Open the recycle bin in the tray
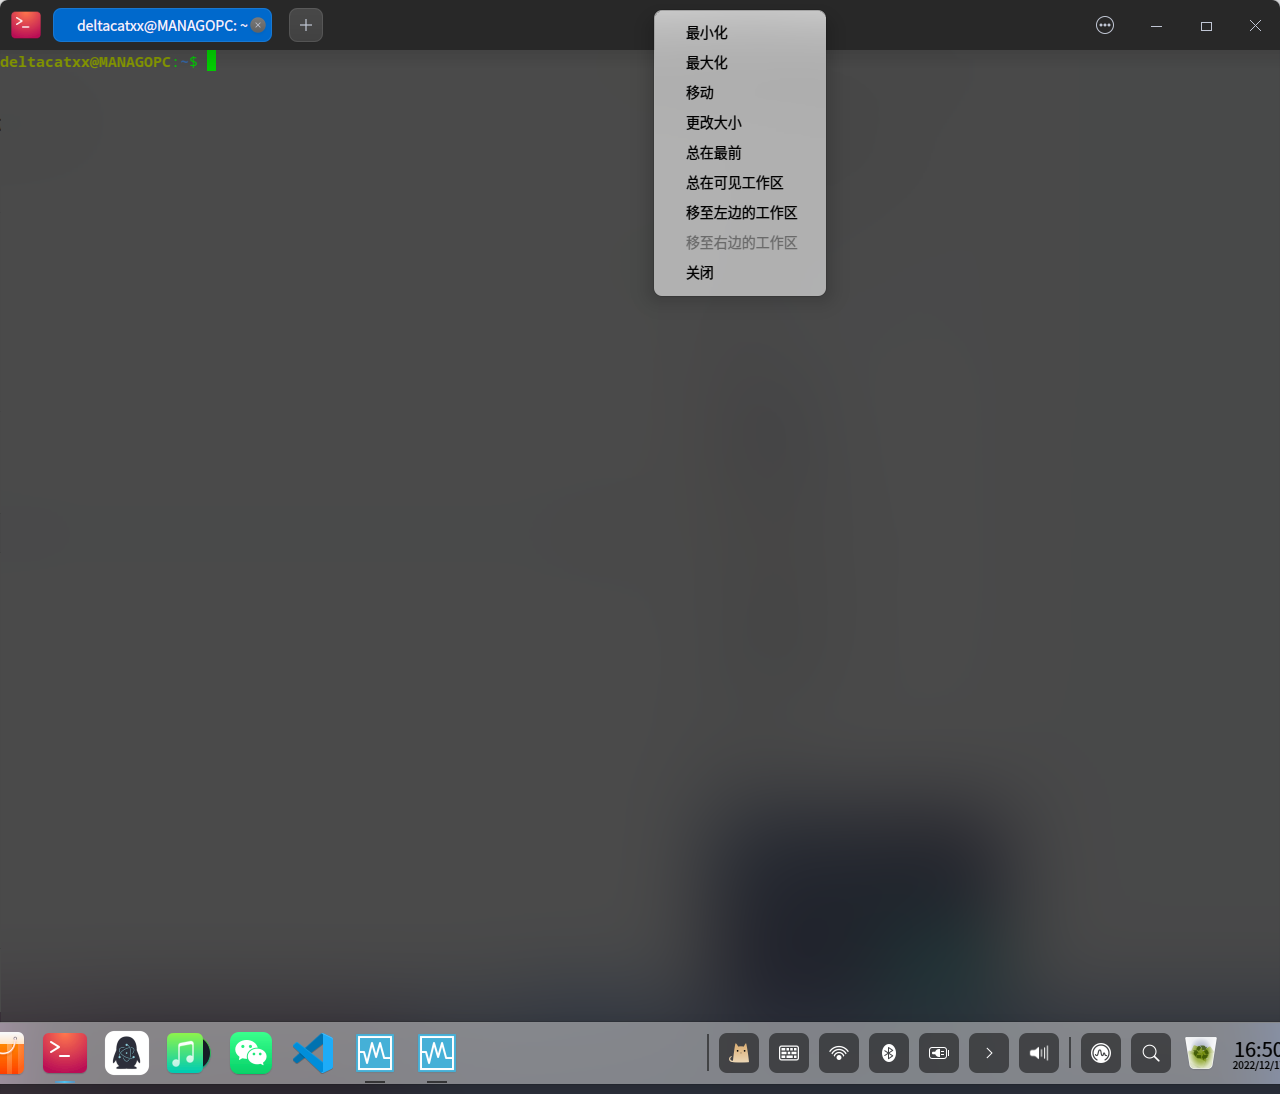 (1200, 1052)
